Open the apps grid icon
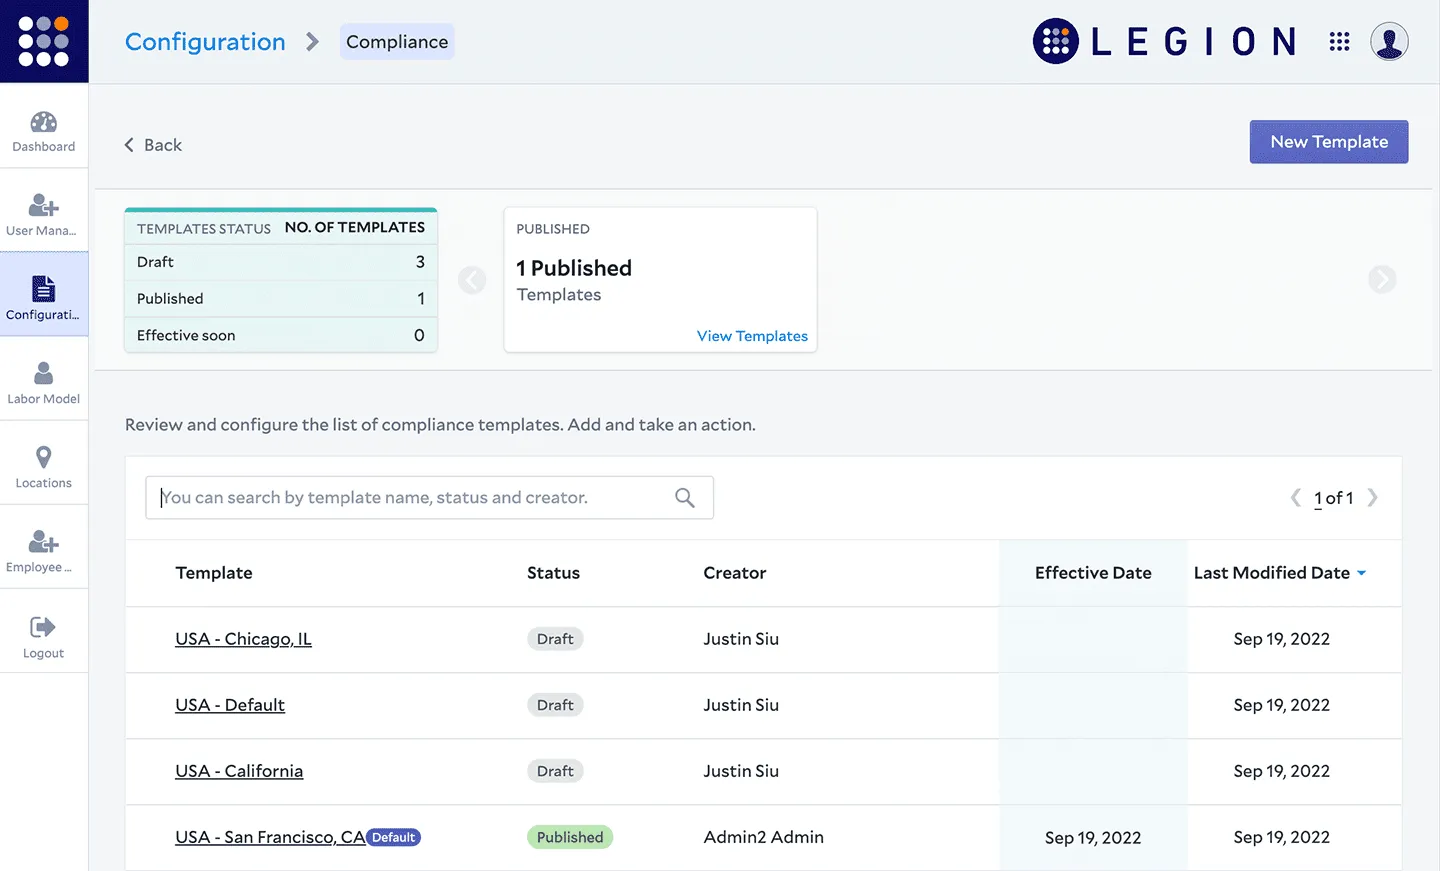The width and height of the screenshot is (1440, 871). point(1339,42)
